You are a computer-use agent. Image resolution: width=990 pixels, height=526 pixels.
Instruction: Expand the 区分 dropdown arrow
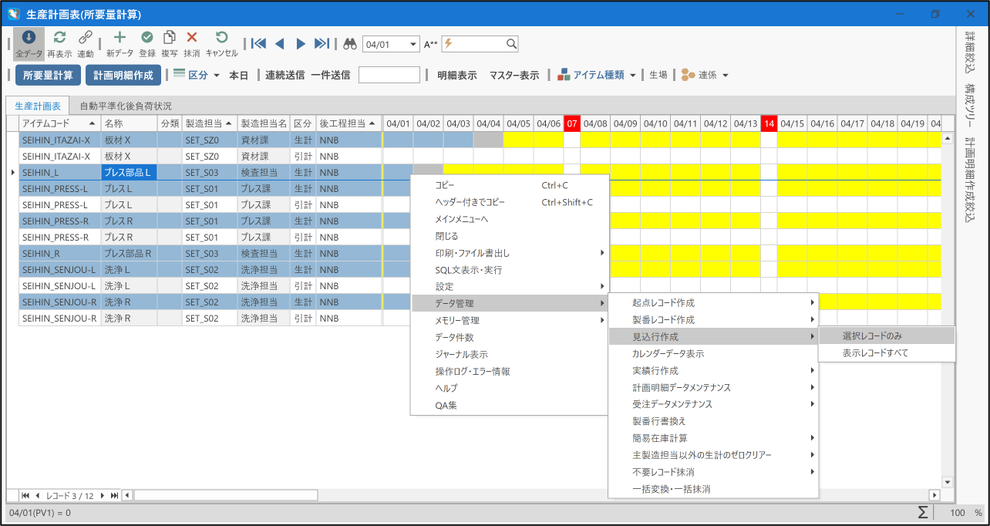pyautogui.click(x=217, y=75)
